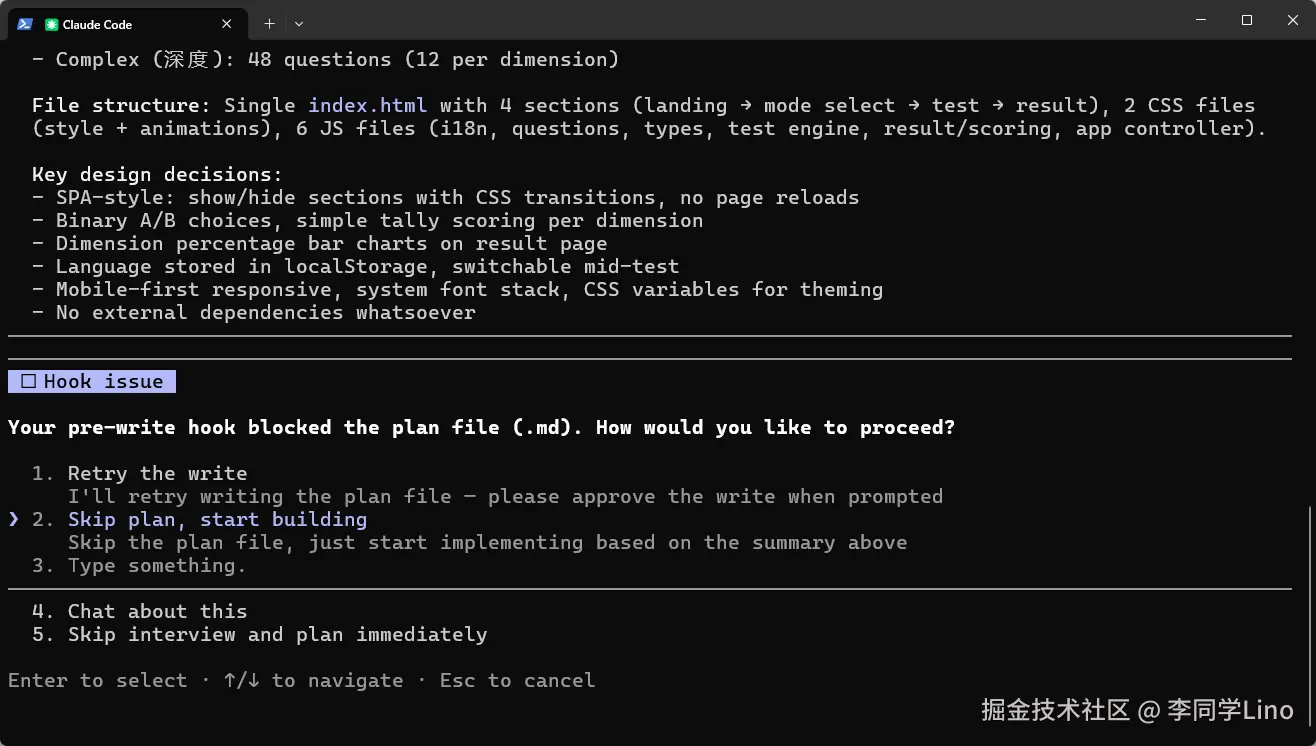Open the index.html file link
Screen dimensions: 1316x746
(x=367, y=105)
